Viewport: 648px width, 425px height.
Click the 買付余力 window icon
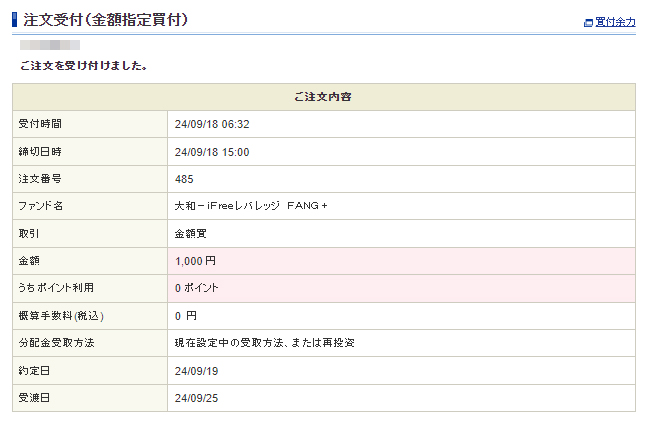tap(588, 22)
